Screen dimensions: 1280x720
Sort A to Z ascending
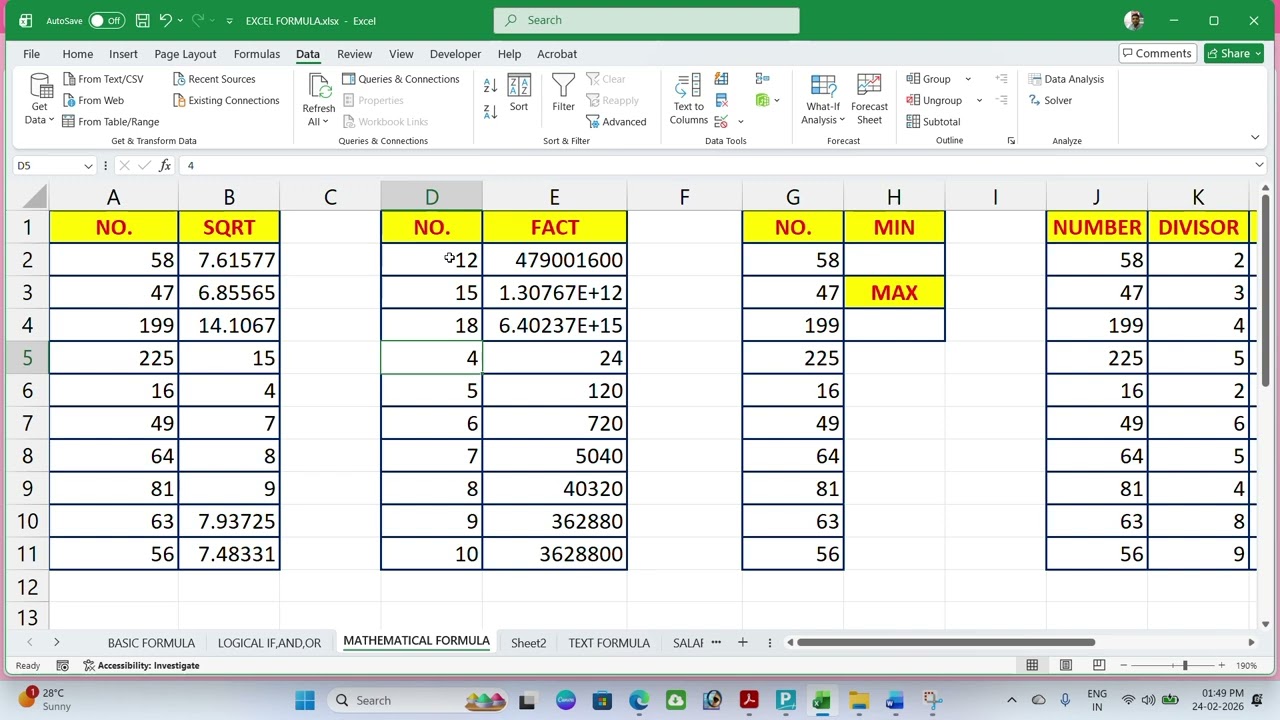point(490,87)
